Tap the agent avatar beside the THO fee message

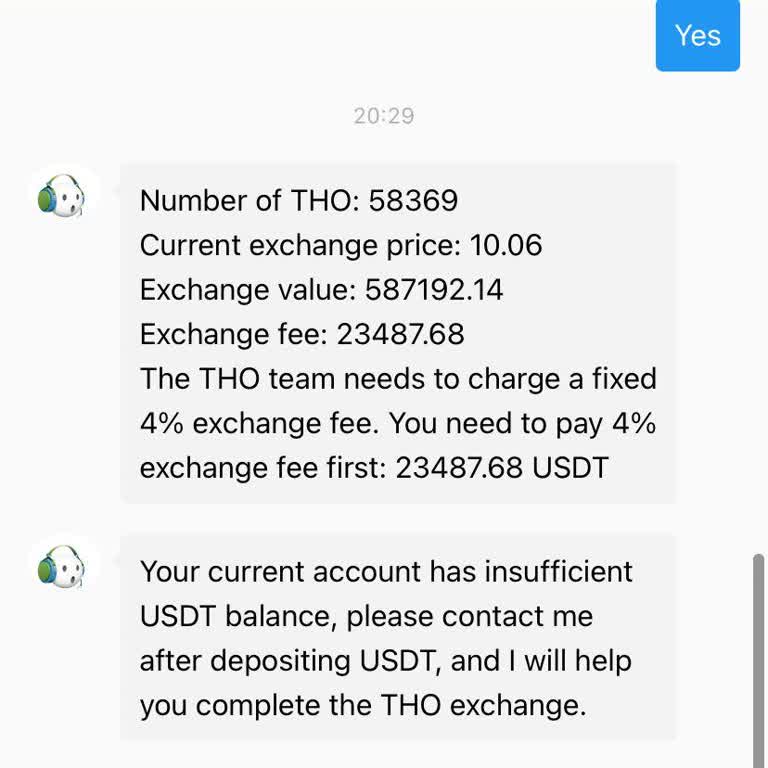[62, 198]
